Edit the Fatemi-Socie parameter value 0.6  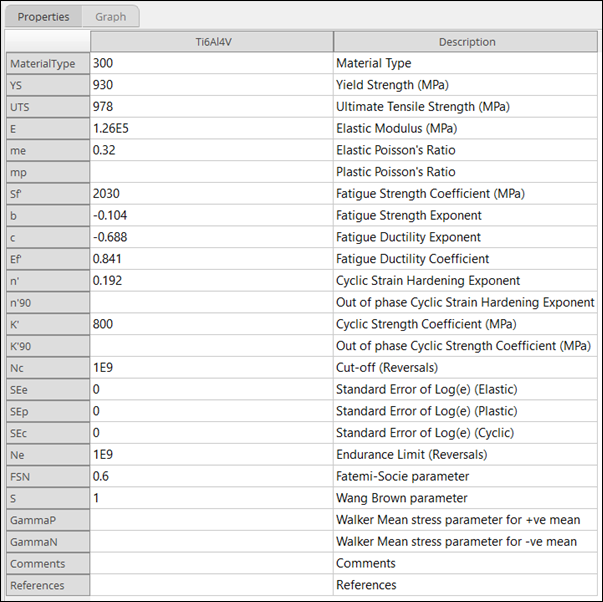[x=211, y=476]
